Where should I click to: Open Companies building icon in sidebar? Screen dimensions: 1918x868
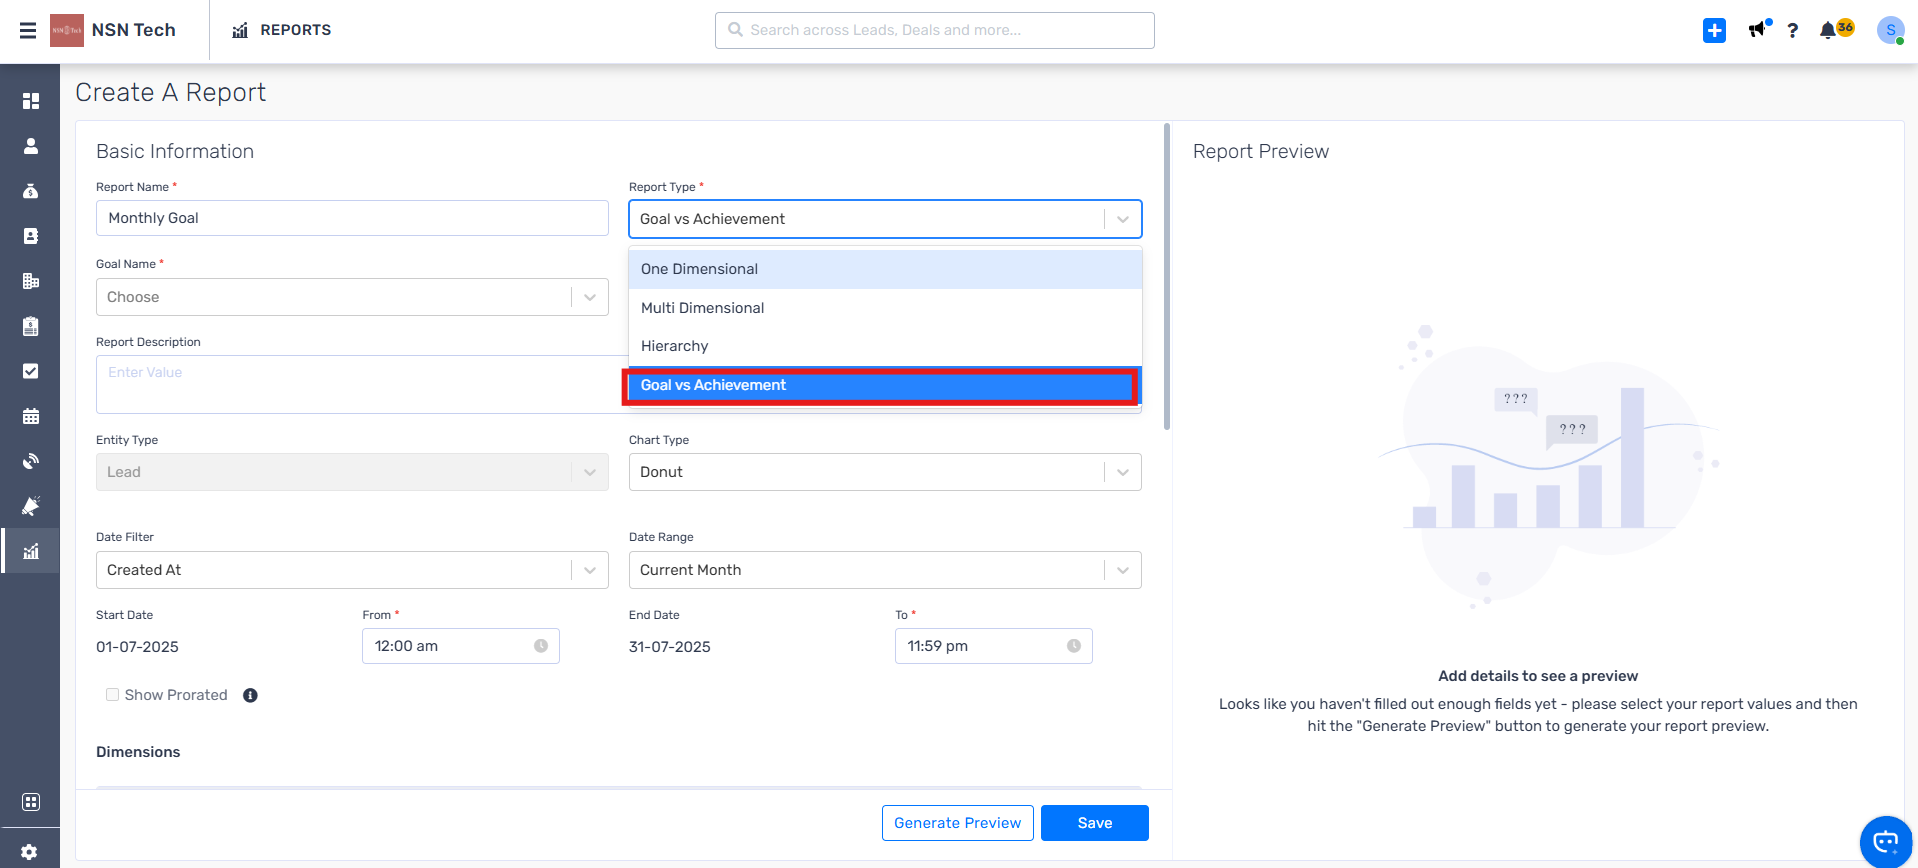pyautogui.click(x=31, y=281)
